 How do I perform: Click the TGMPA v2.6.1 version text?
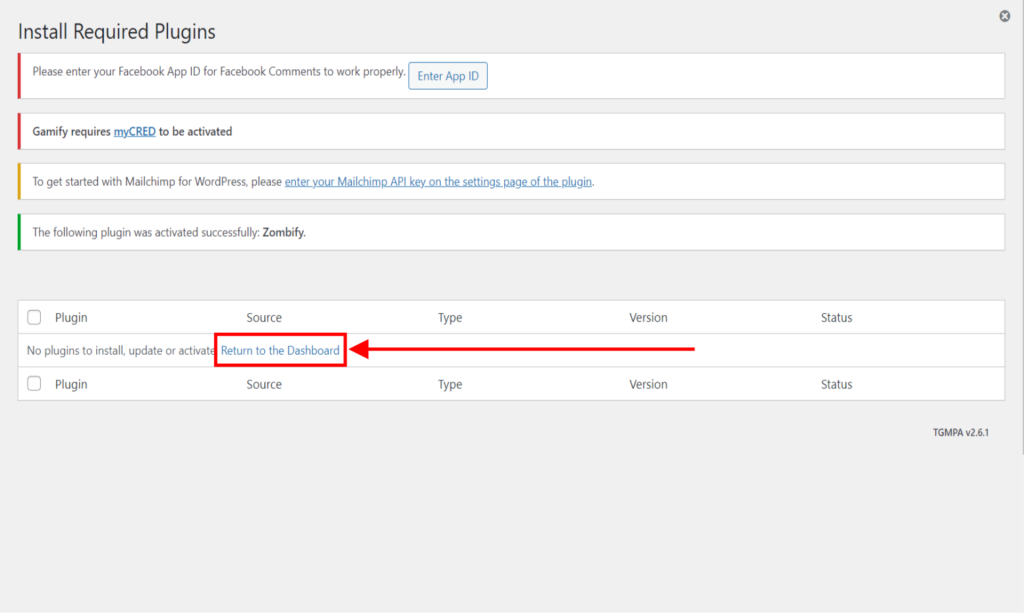click(x=960, y=433)
